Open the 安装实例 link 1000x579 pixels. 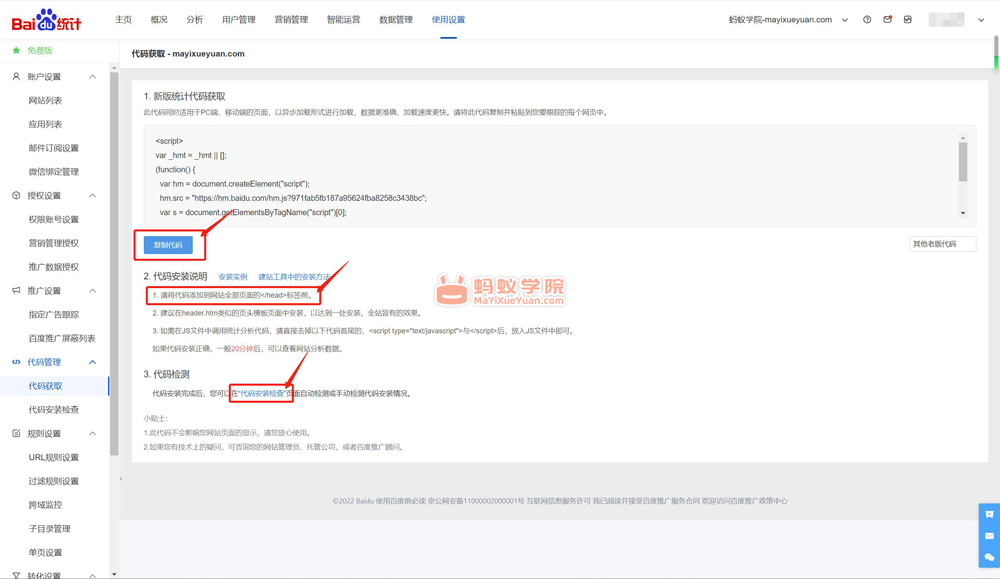tap(233, 277)
